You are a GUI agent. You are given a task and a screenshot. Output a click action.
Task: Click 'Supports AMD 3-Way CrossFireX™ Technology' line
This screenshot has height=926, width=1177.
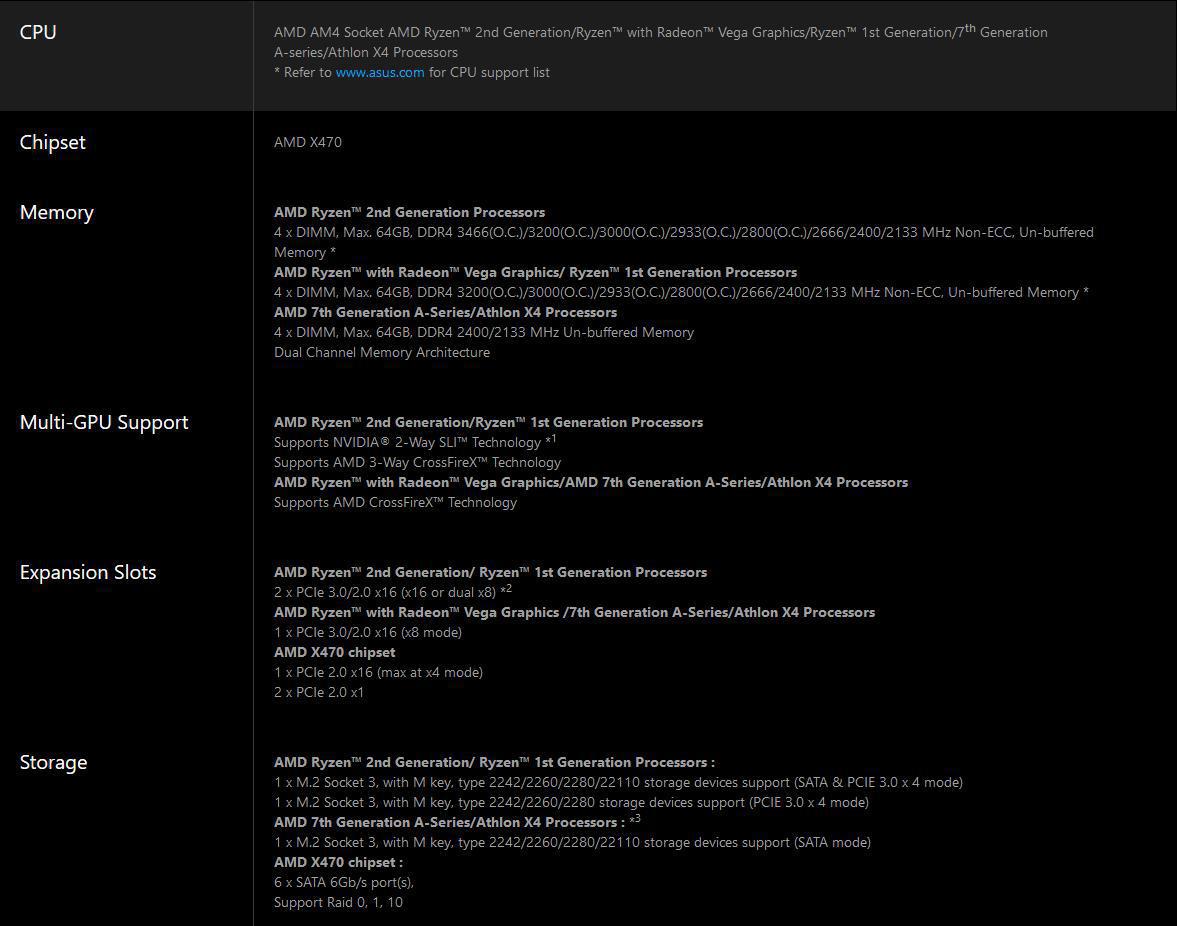417,462
